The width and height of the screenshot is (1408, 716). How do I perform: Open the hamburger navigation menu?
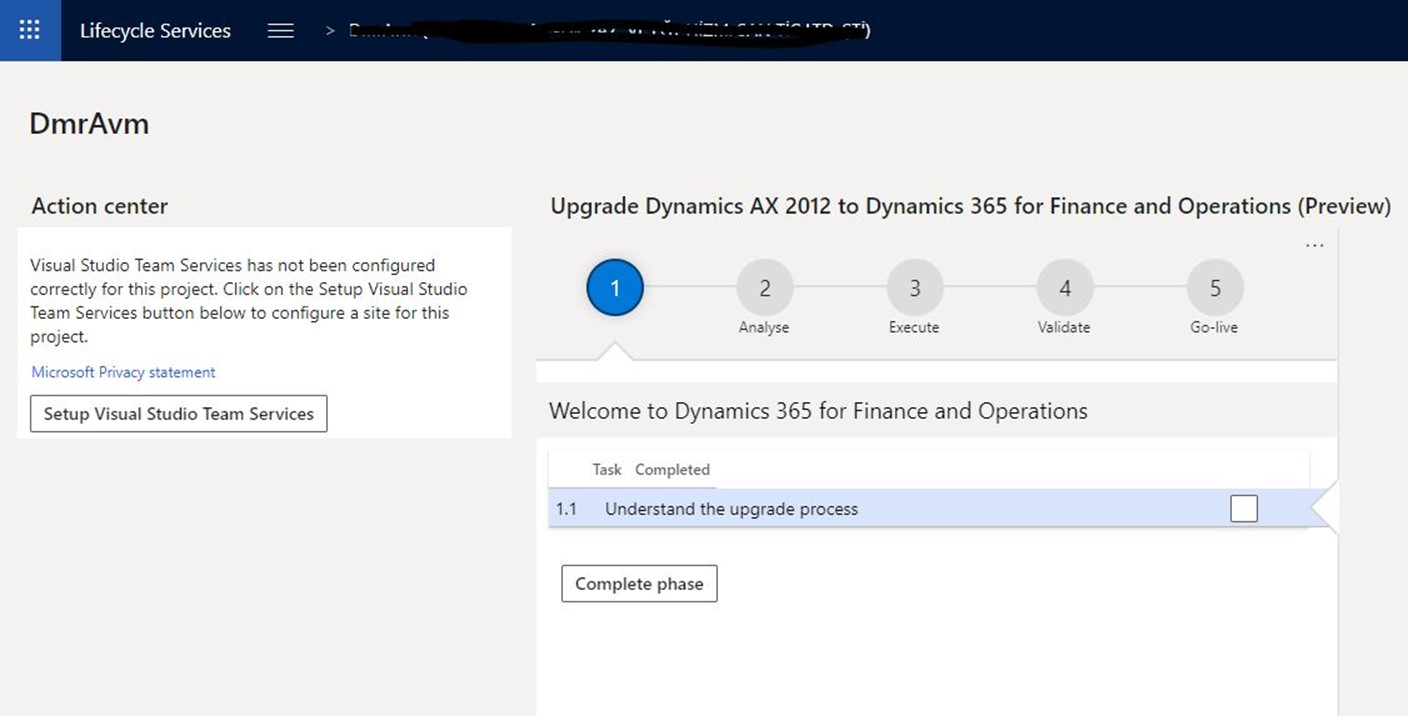click(281, 31)
